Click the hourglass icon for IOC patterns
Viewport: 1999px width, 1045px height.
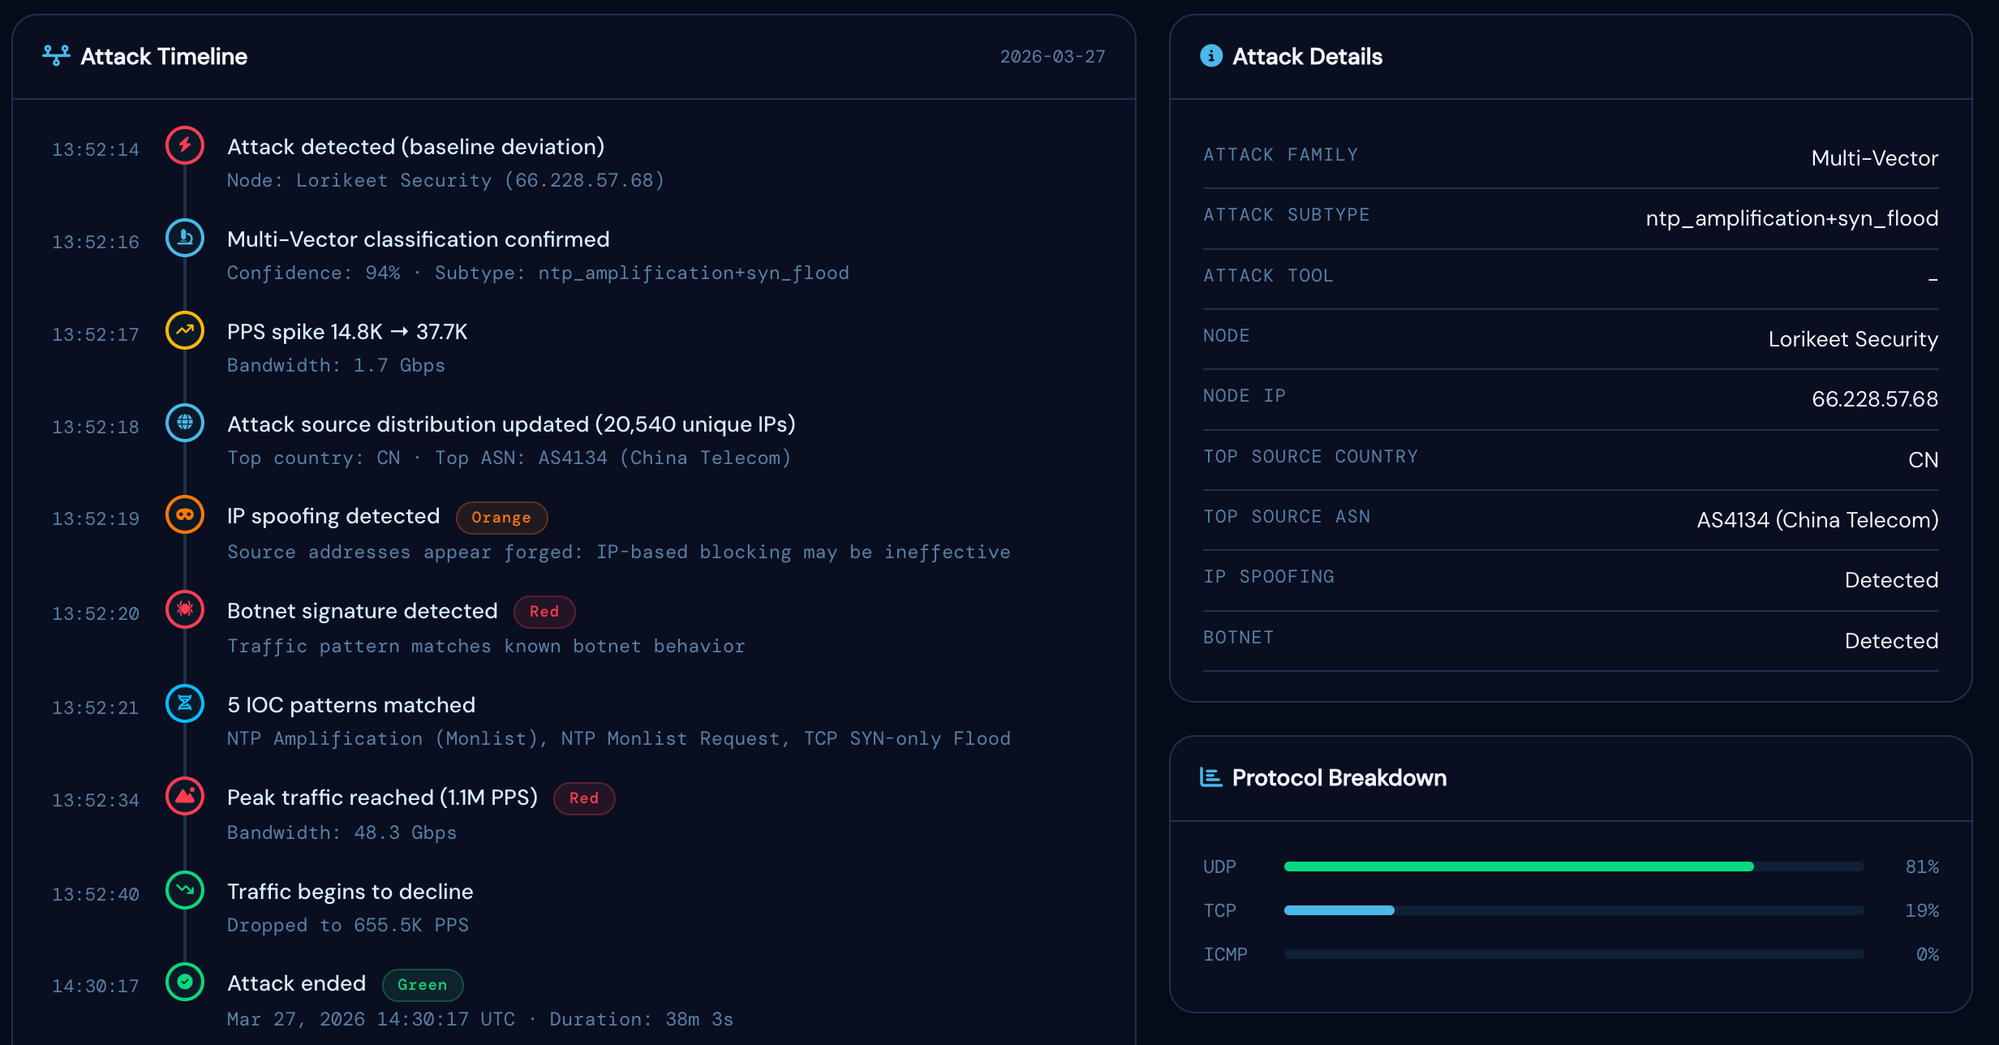(x=185, y=703)
